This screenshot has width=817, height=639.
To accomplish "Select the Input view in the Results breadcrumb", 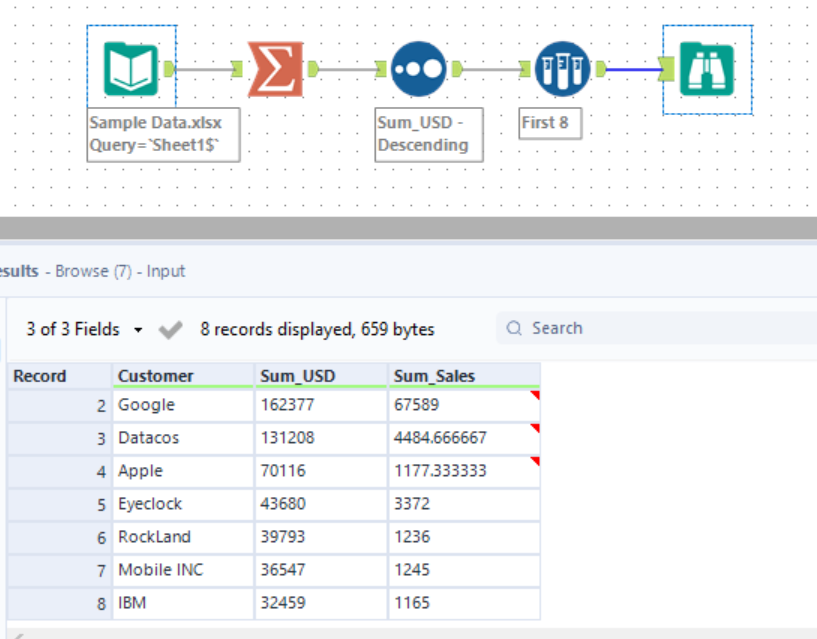I will (166, 270).
